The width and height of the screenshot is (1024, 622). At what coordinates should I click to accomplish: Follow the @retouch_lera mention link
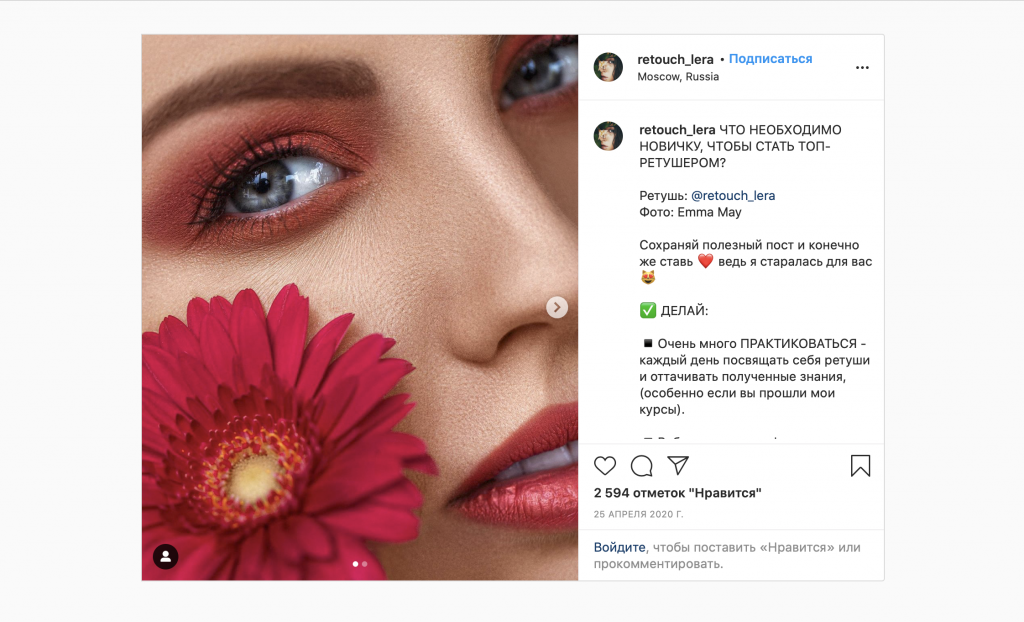coord(733,196)
